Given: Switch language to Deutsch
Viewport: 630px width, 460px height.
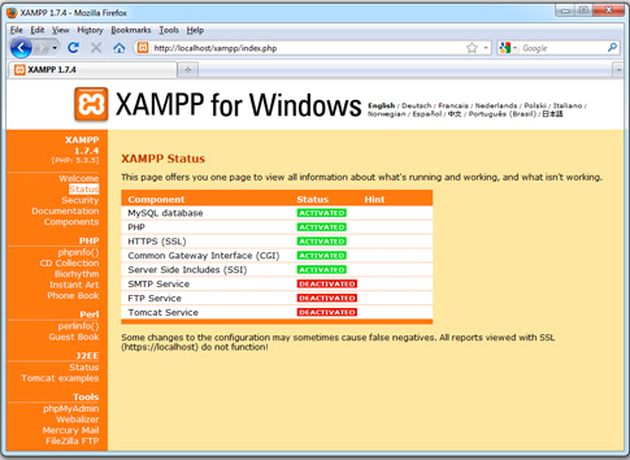Looking at the screenshot, I should click(416, 106).
